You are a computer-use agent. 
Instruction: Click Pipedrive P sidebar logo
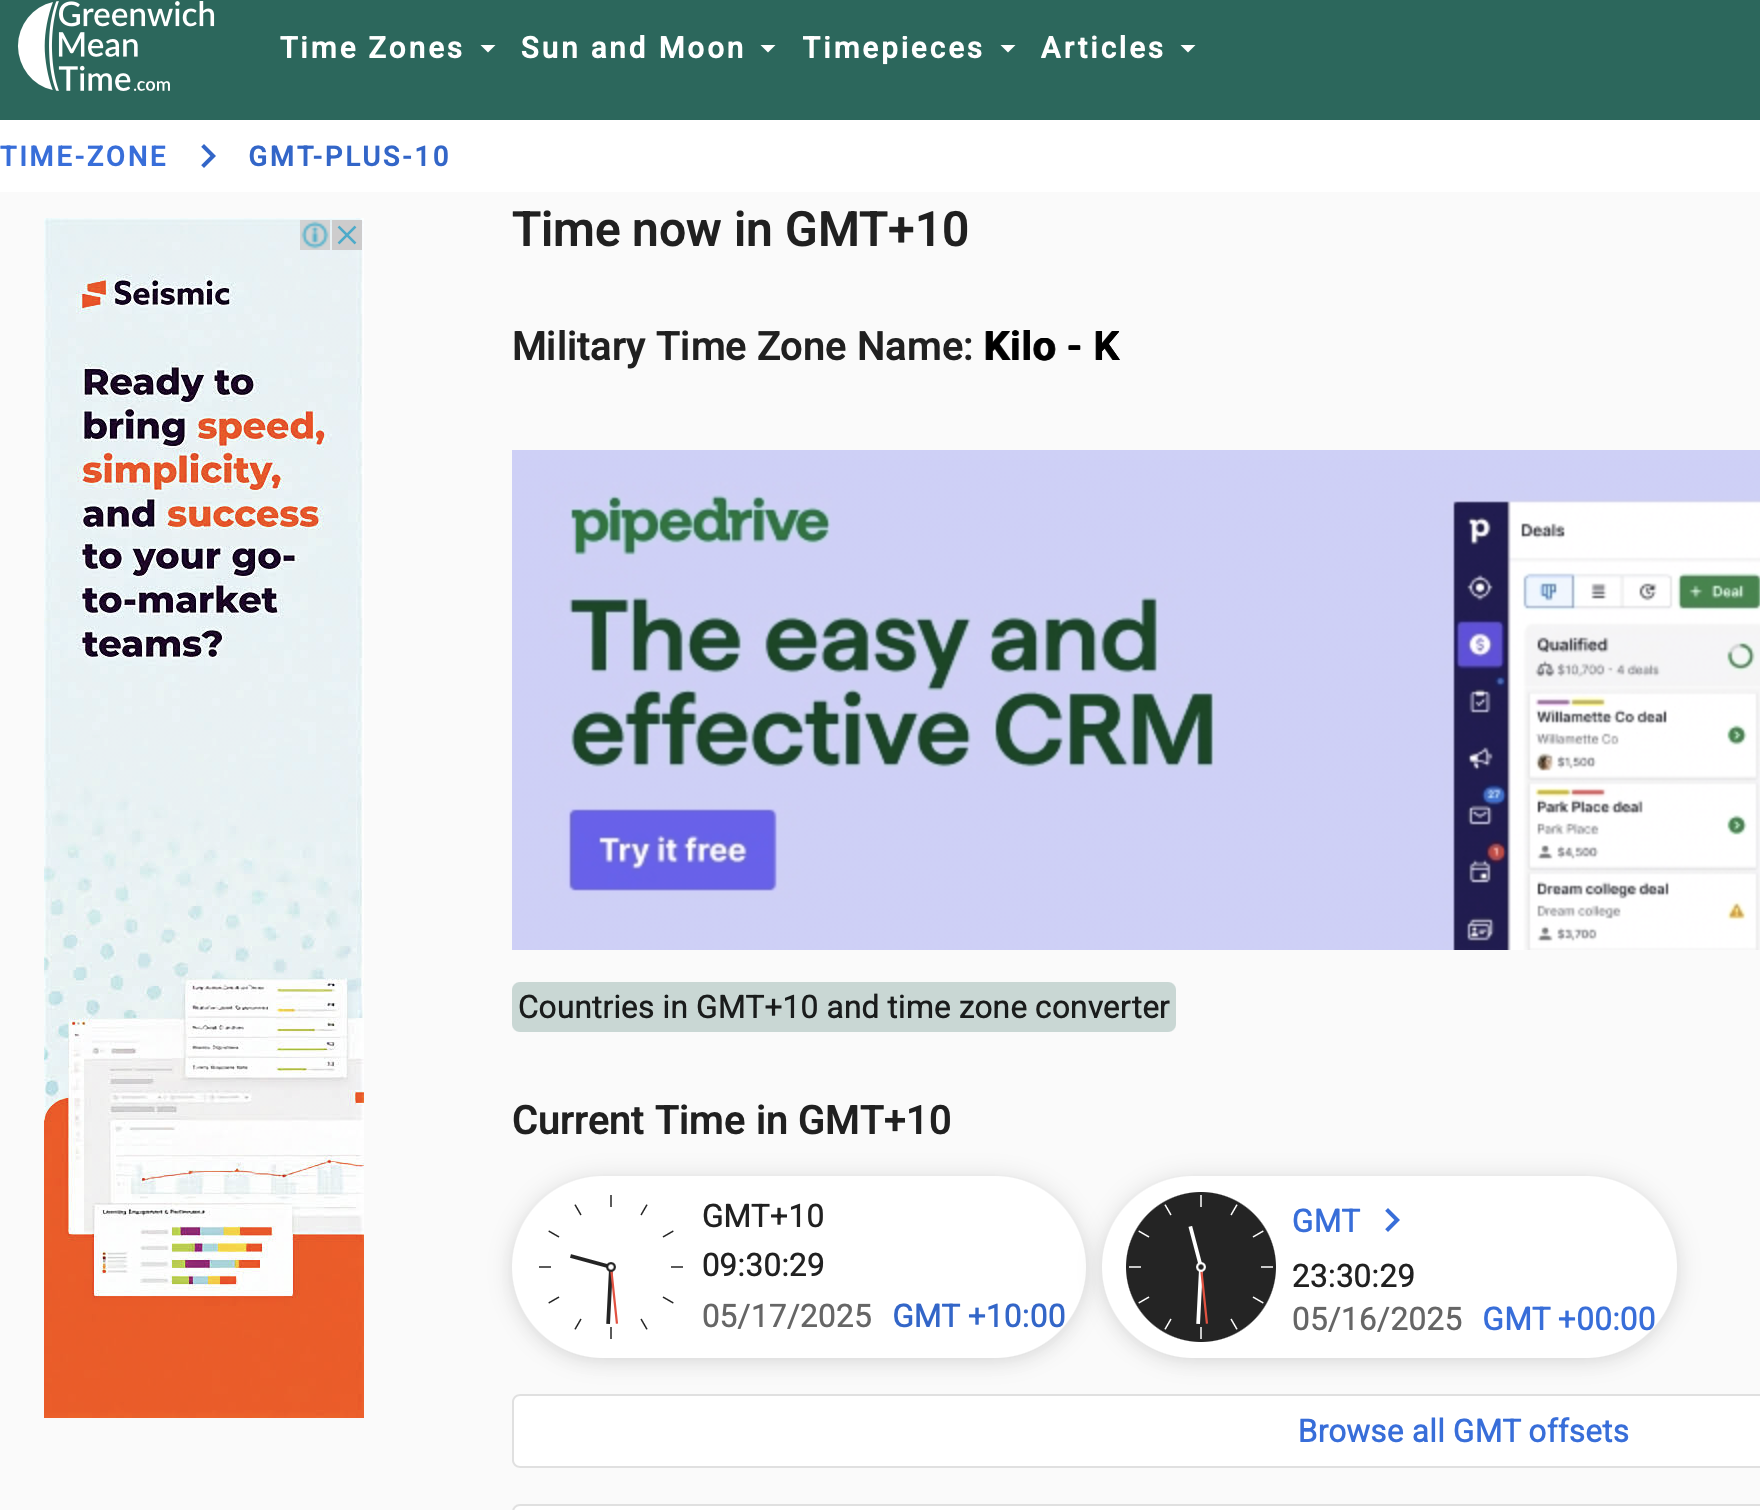1480,530
